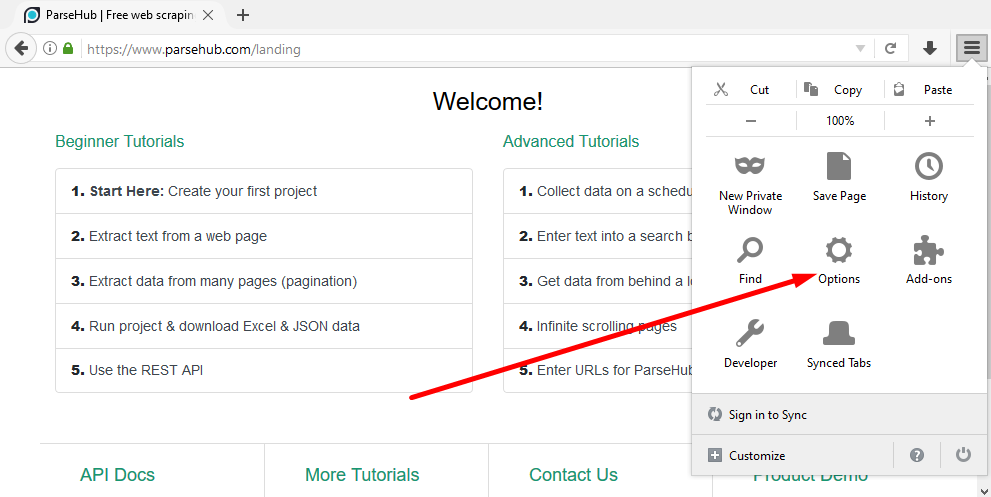Open Get data from behind a login tutorial
Viewport: 991px width, 497px height.
coord(598,281)
